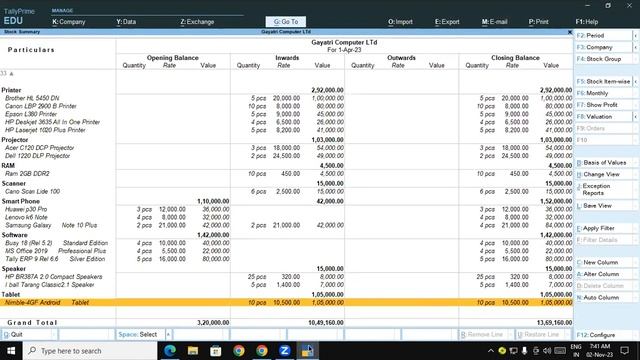Screen dimensions: 640x360
Task: Show hidden system tray icons
Action: click(491, 351)
